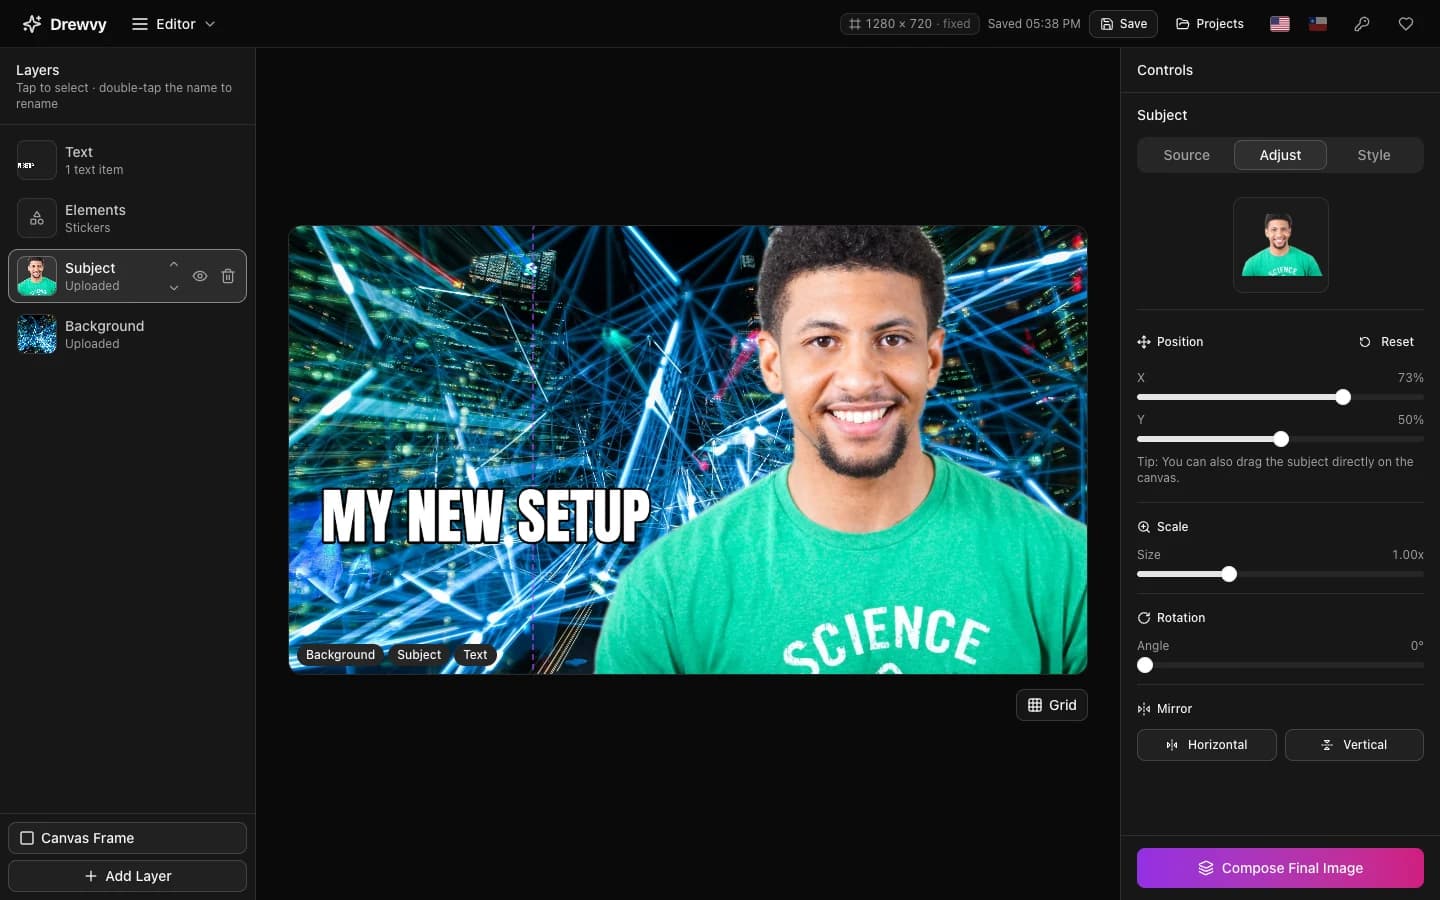Viewport: 1440px width, 900px height.
Task: Adjust the Y position slider
Action: click(1280, 439)
